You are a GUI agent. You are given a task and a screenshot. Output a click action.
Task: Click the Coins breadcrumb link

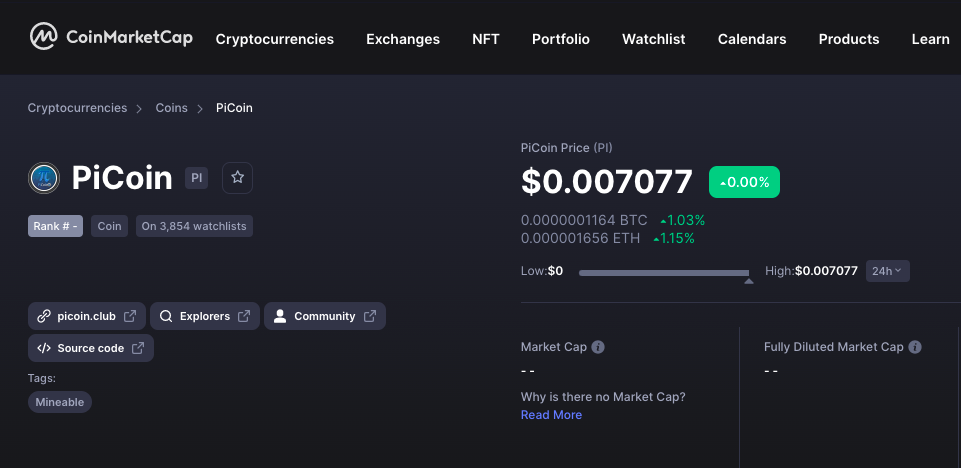(172, 108)
